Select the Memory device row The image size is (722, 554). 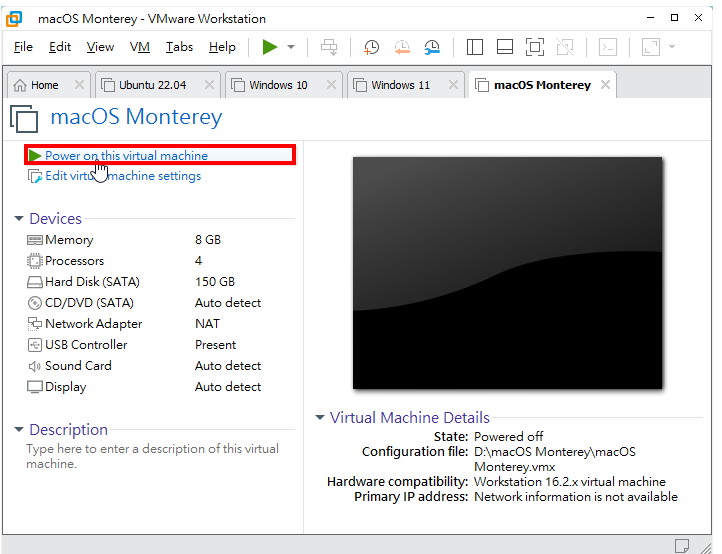click(x=160, y=240)
